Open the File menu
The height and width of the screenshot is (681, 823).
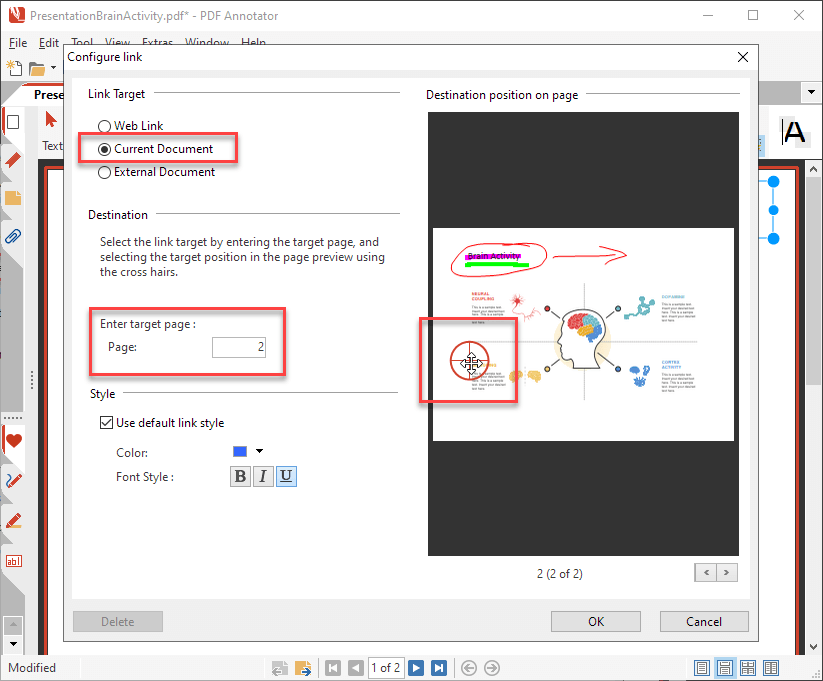pos(18,43)
